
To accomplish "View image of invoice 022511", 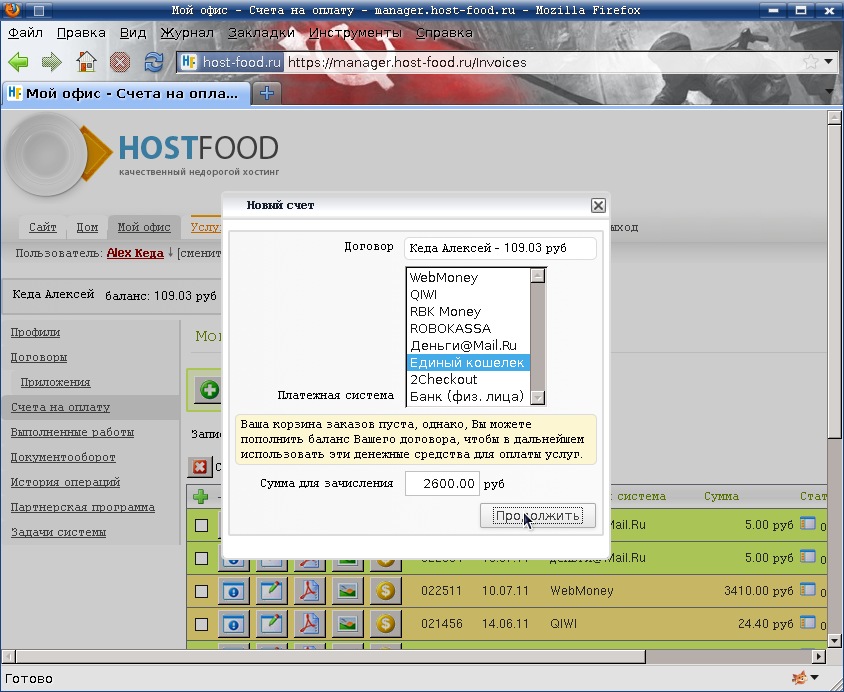I will click(348, 591).
